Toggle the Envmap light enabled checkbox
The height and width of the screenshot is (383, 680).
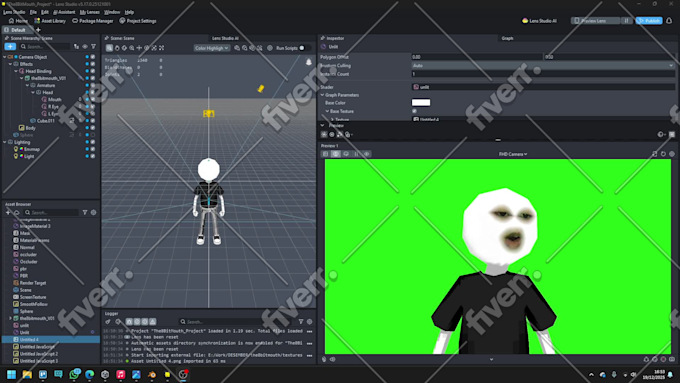pos(92,149)
